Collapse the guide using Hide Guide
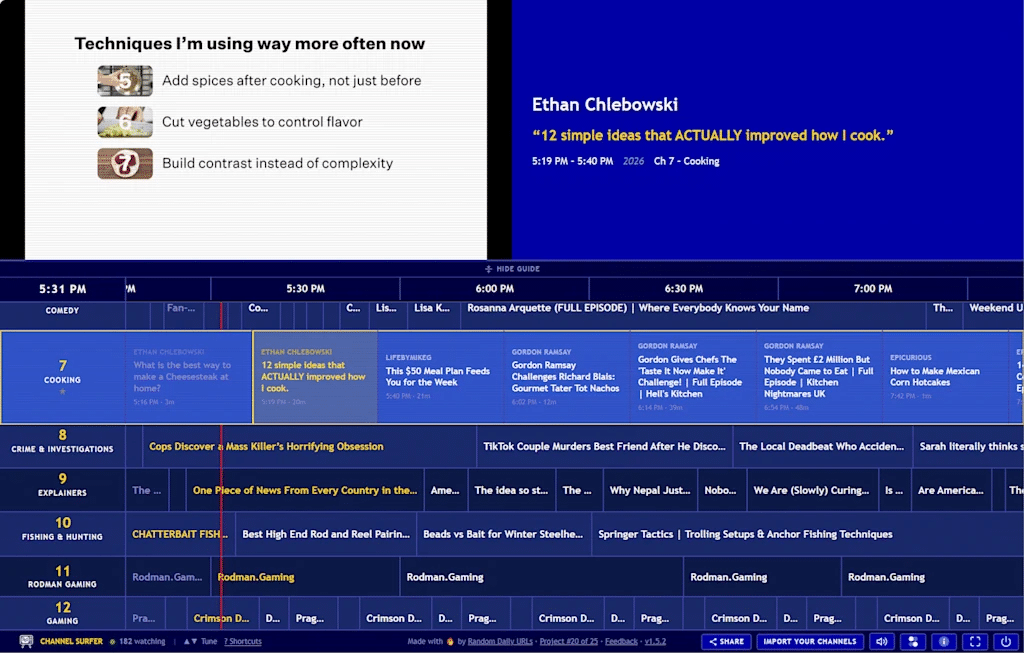The width and height of the screenshot is (1024, 653). pyautogui.click(x=512, y=269)
